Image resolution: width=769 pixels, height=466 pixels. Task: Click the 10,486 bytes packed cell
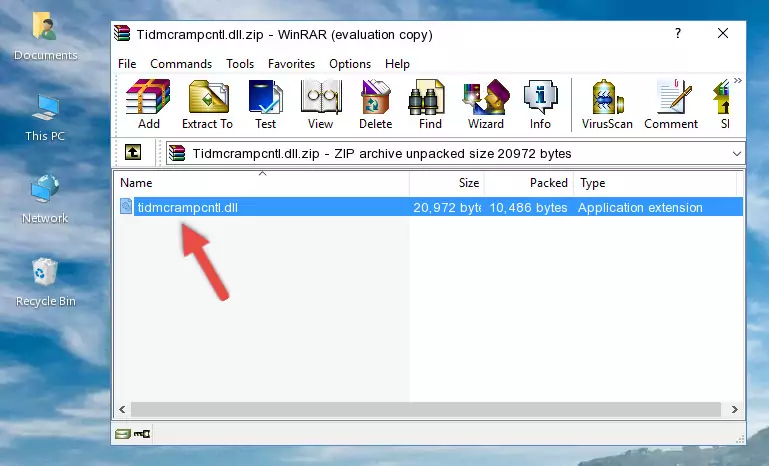click(528, 207)
